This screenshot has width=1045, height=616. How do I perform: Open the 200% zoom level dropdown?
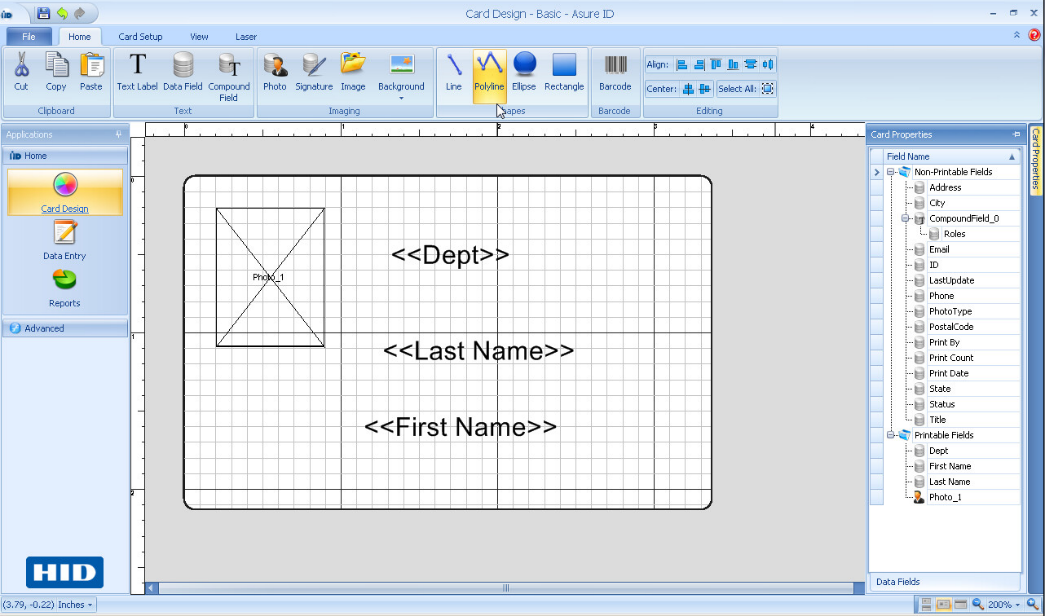coord(1018,605)
